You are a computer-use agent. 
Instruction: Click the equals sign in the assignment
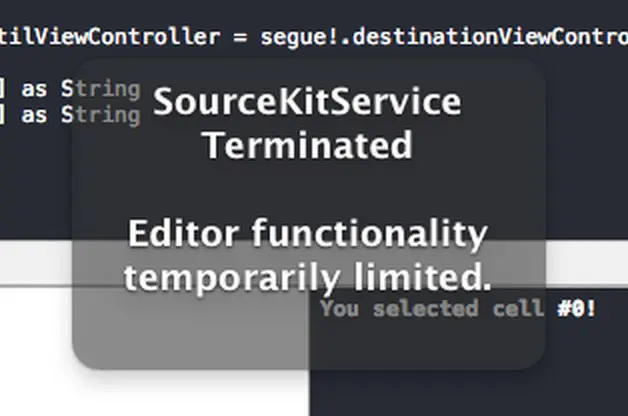pos(240,38)
